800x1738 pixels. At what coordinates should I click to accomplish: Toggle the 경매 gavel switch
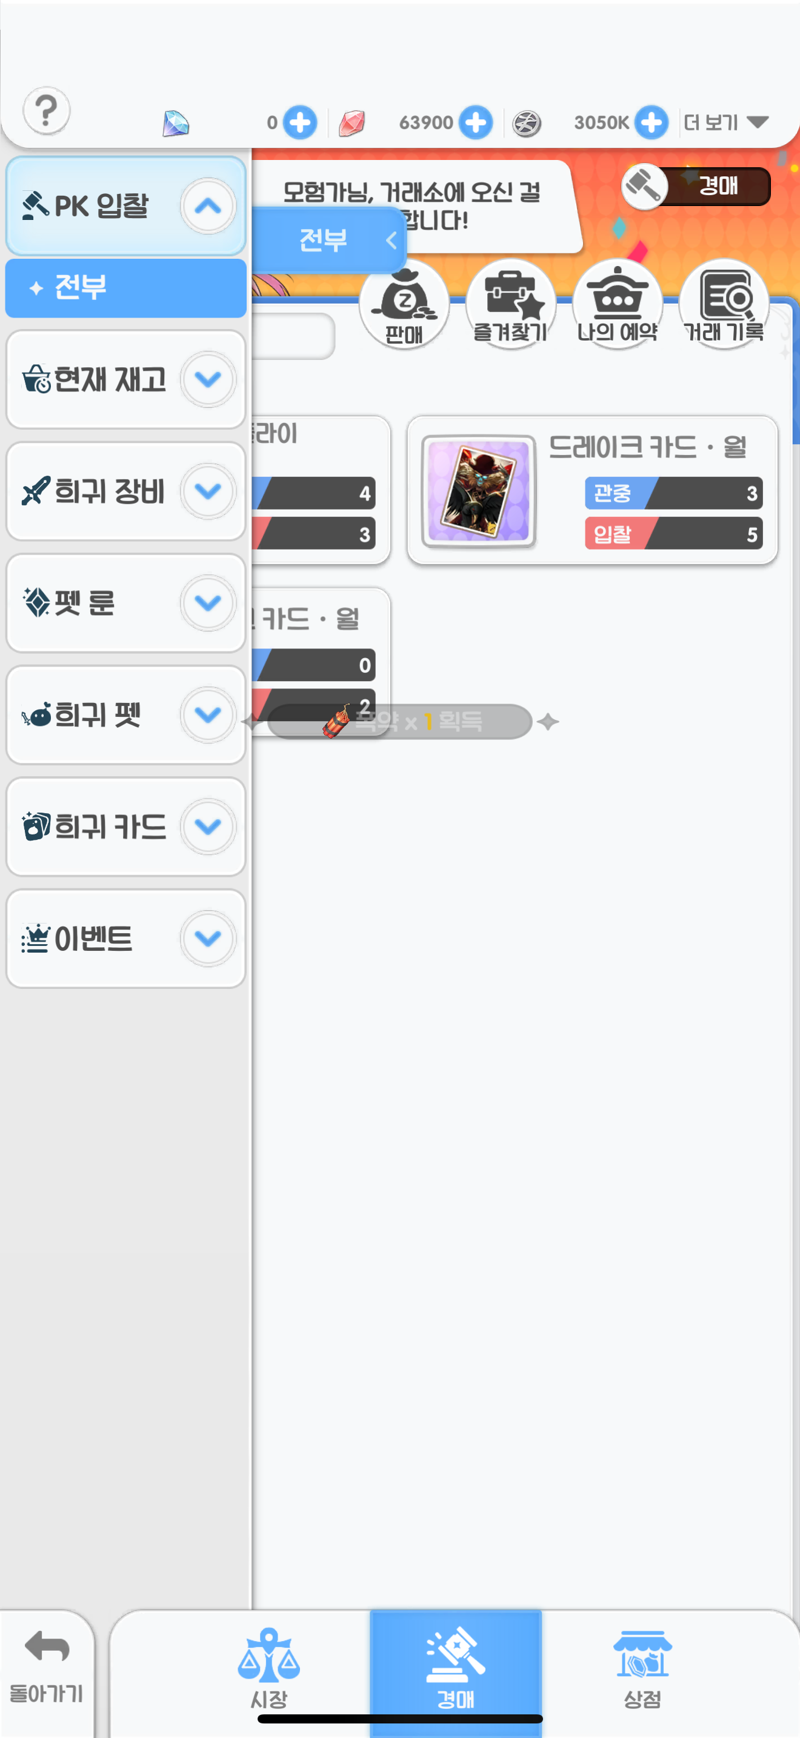coord(696,186)
